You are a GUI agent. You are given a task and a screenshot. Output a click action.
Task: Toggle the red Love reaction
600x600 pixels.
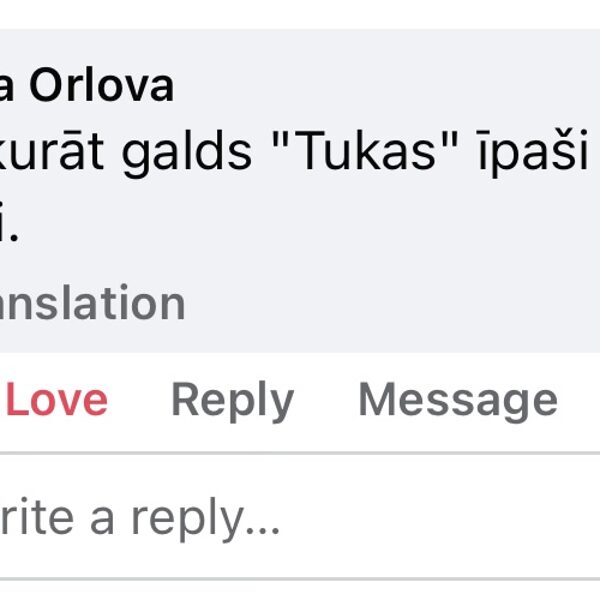[x=56, y=401]
